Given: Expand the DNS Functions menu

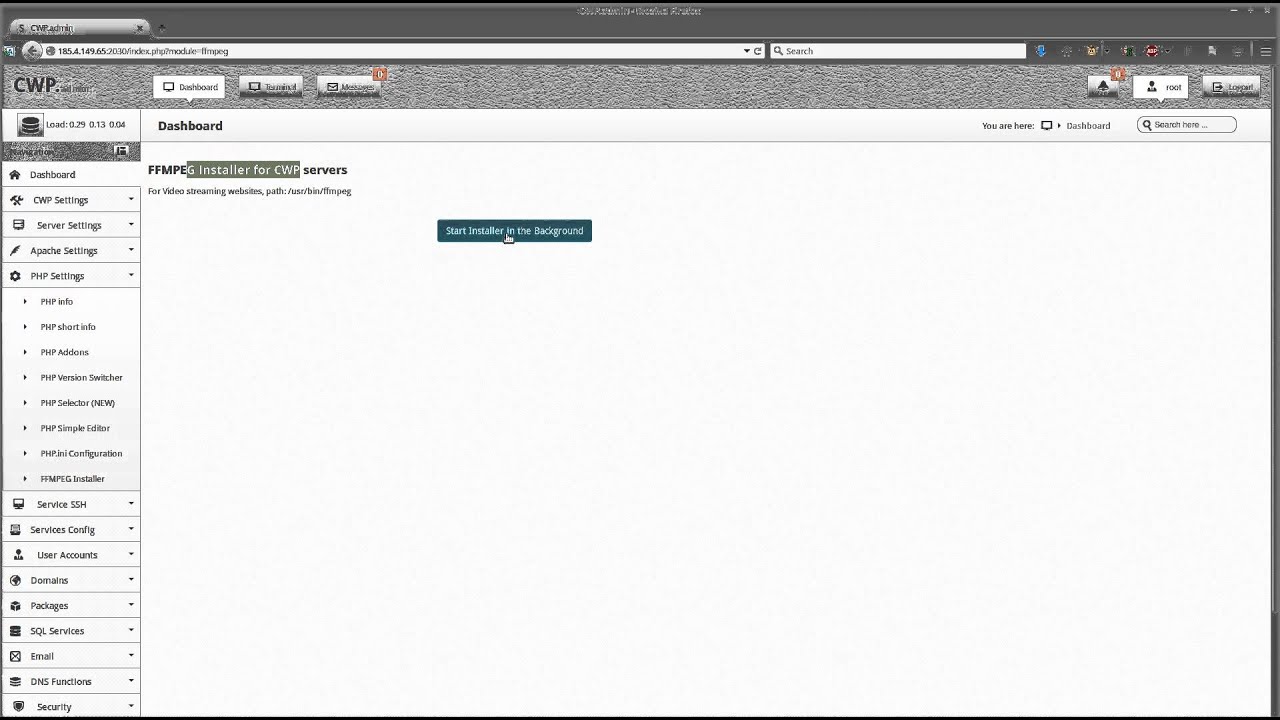Looking at the screenshot, I should (x=70, y=682).
